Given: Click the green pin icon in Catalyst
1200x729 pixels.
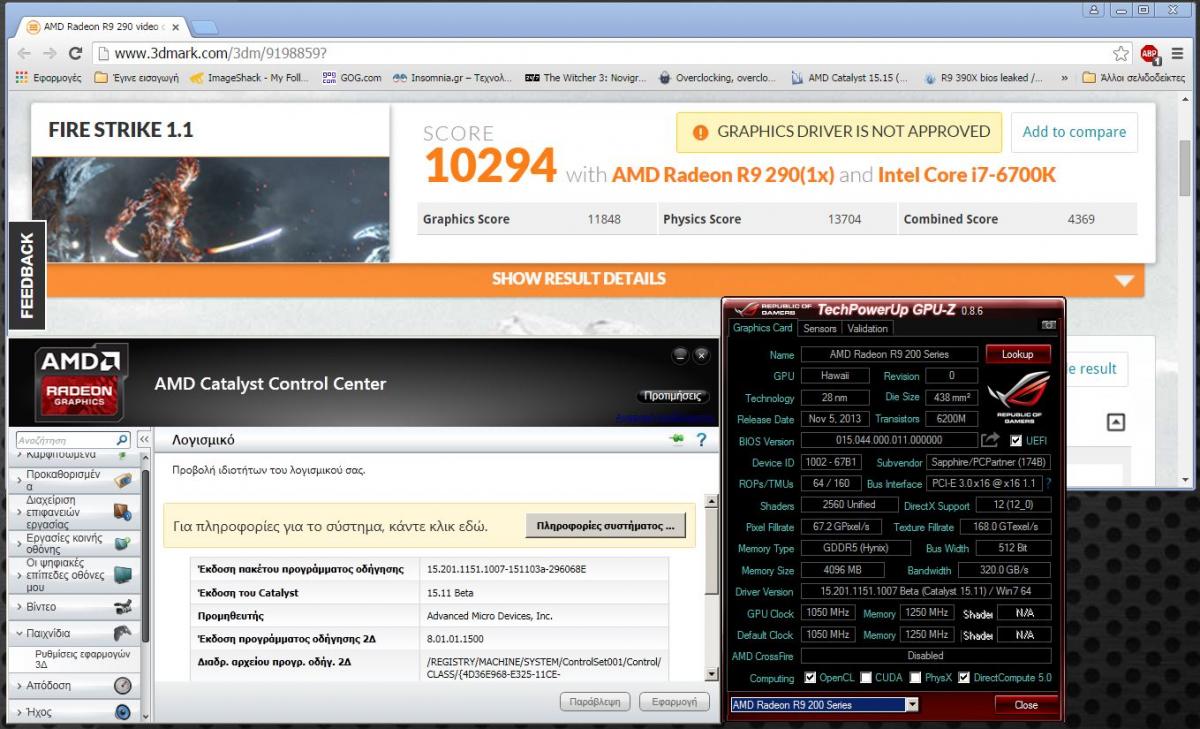Looking at the screenshot, I should click(x=677, y=439).
